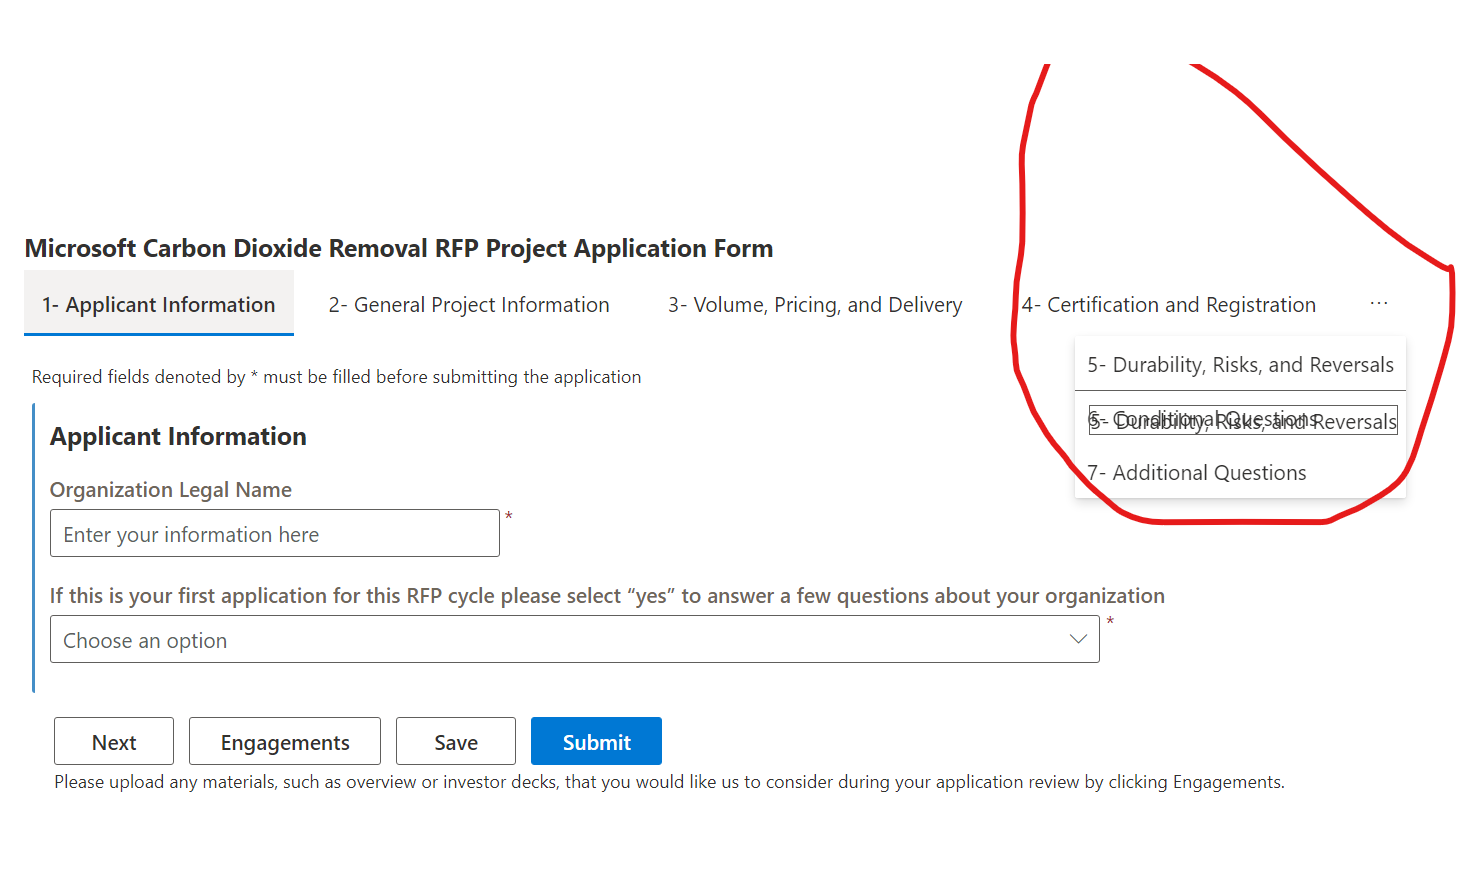Screen dimensions: 1479x887
Task: Open the 3- Volume, Pricing, and Delivery tab
Action: (815, 304)
